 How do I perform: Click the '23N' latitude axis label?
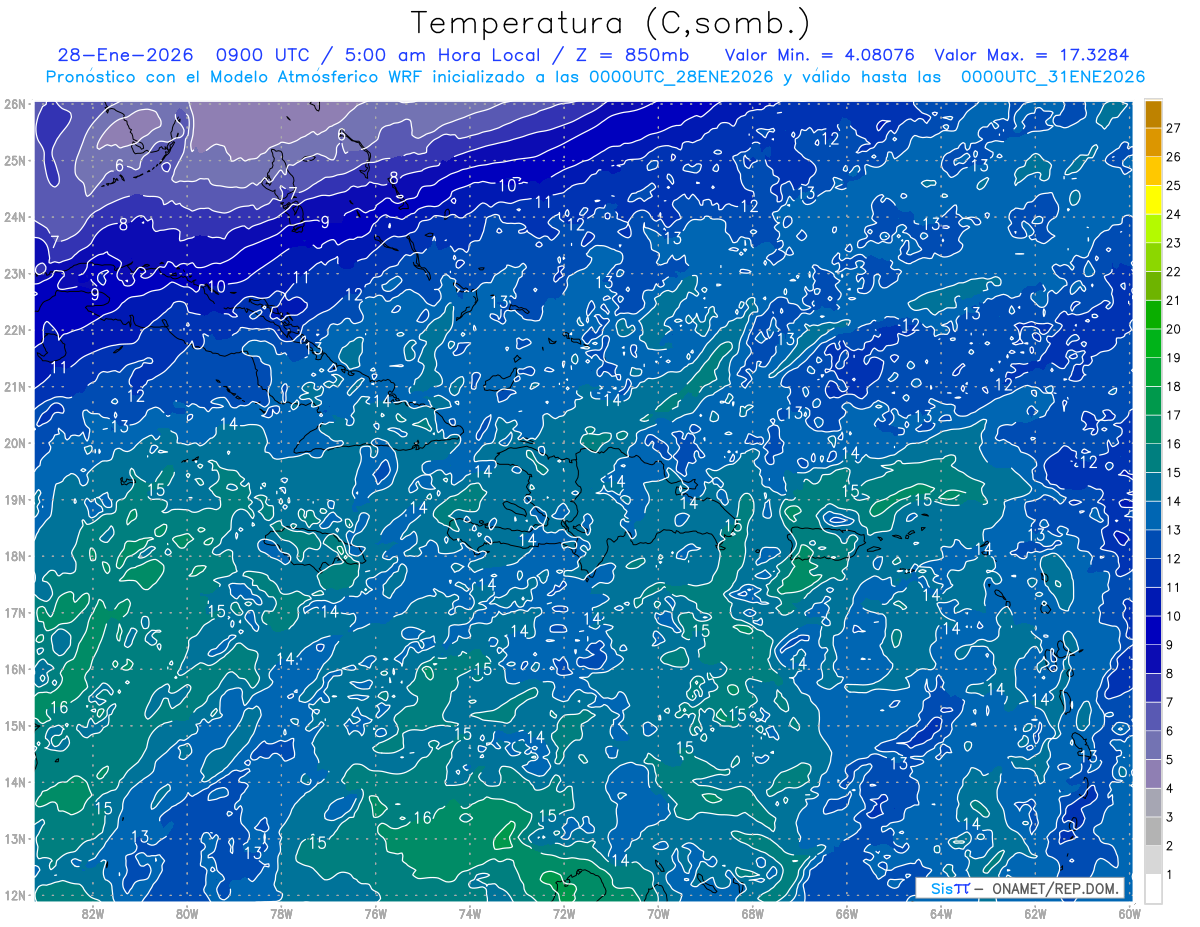click(15, 273)
